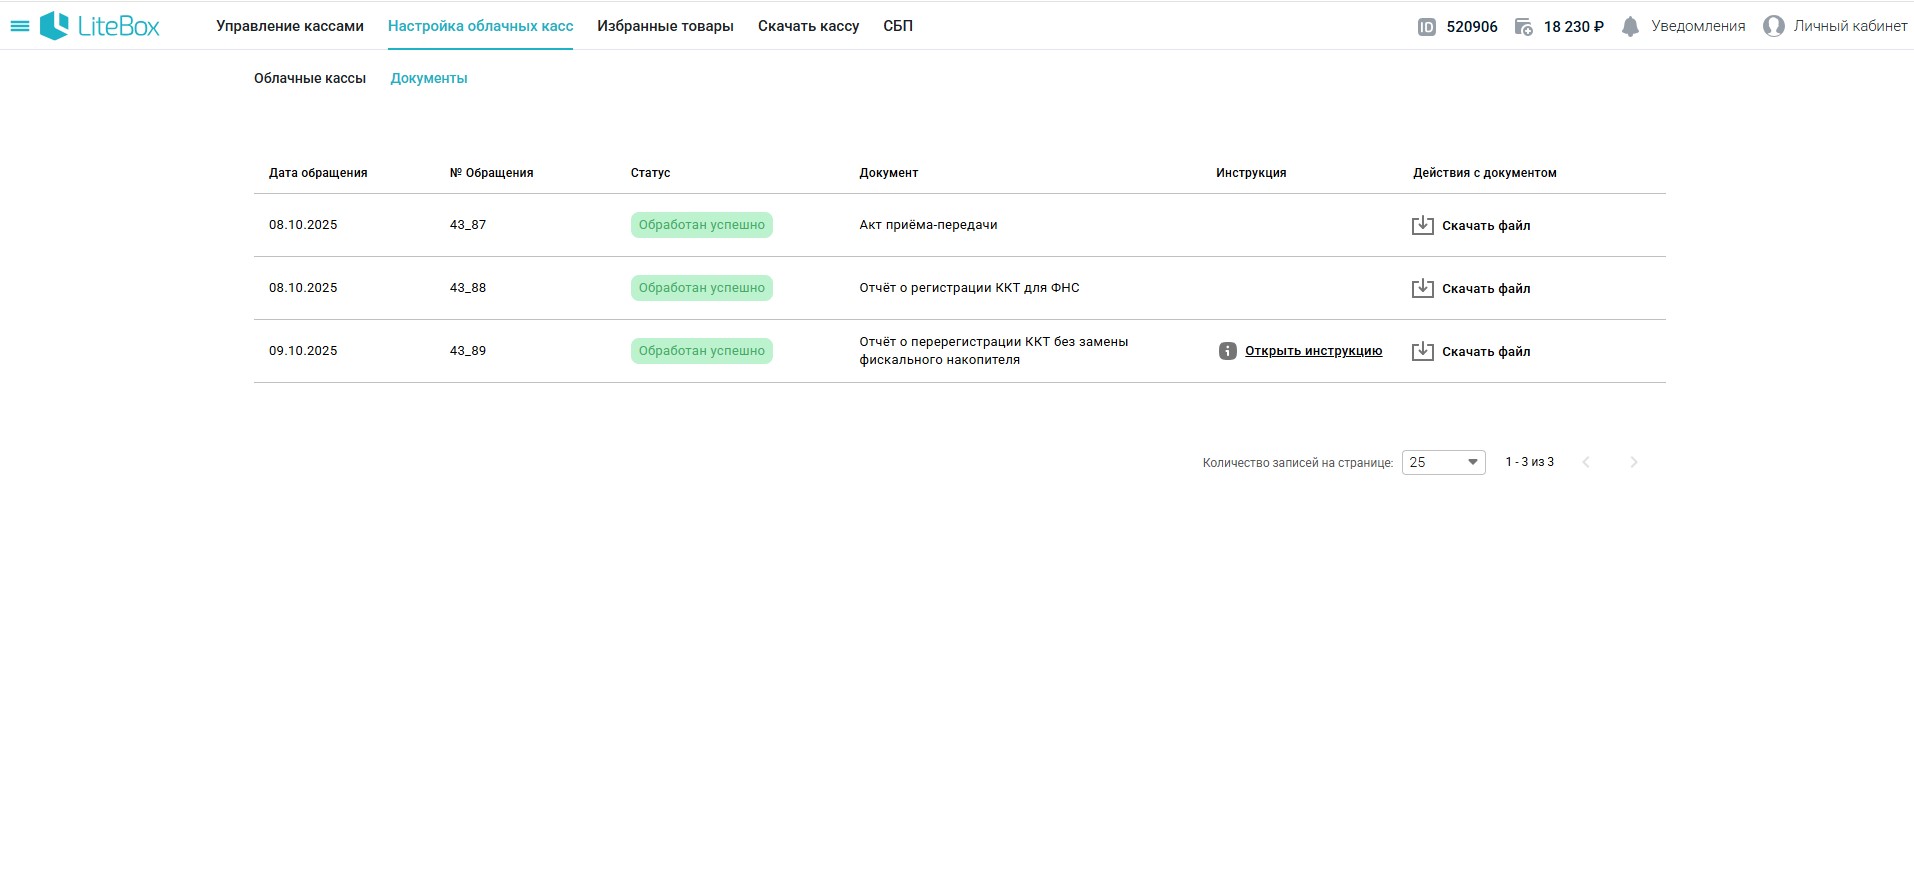Click Скачать файл for request 43_89
The height and width of the screenshot is (892, 1914).
[1485, 351]
